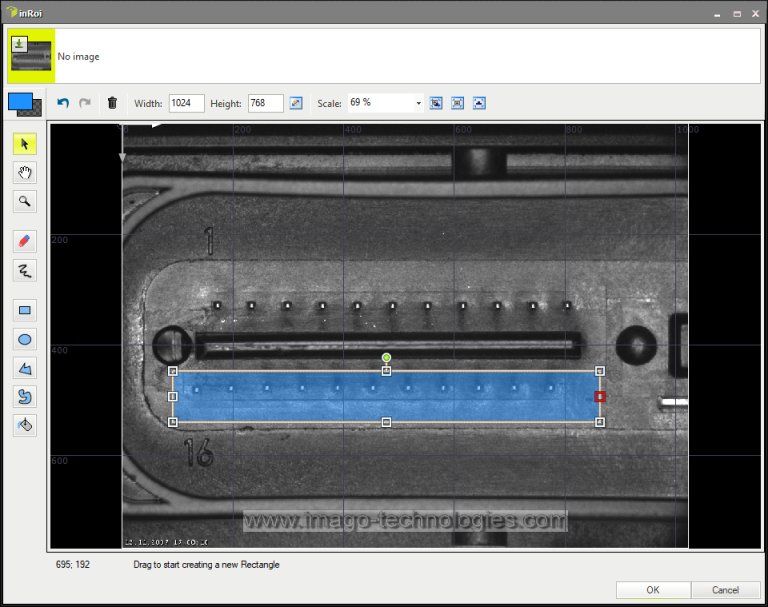The image size is (768, 607).
Task: Confirm with the OK button
Action: coord(653,590)
